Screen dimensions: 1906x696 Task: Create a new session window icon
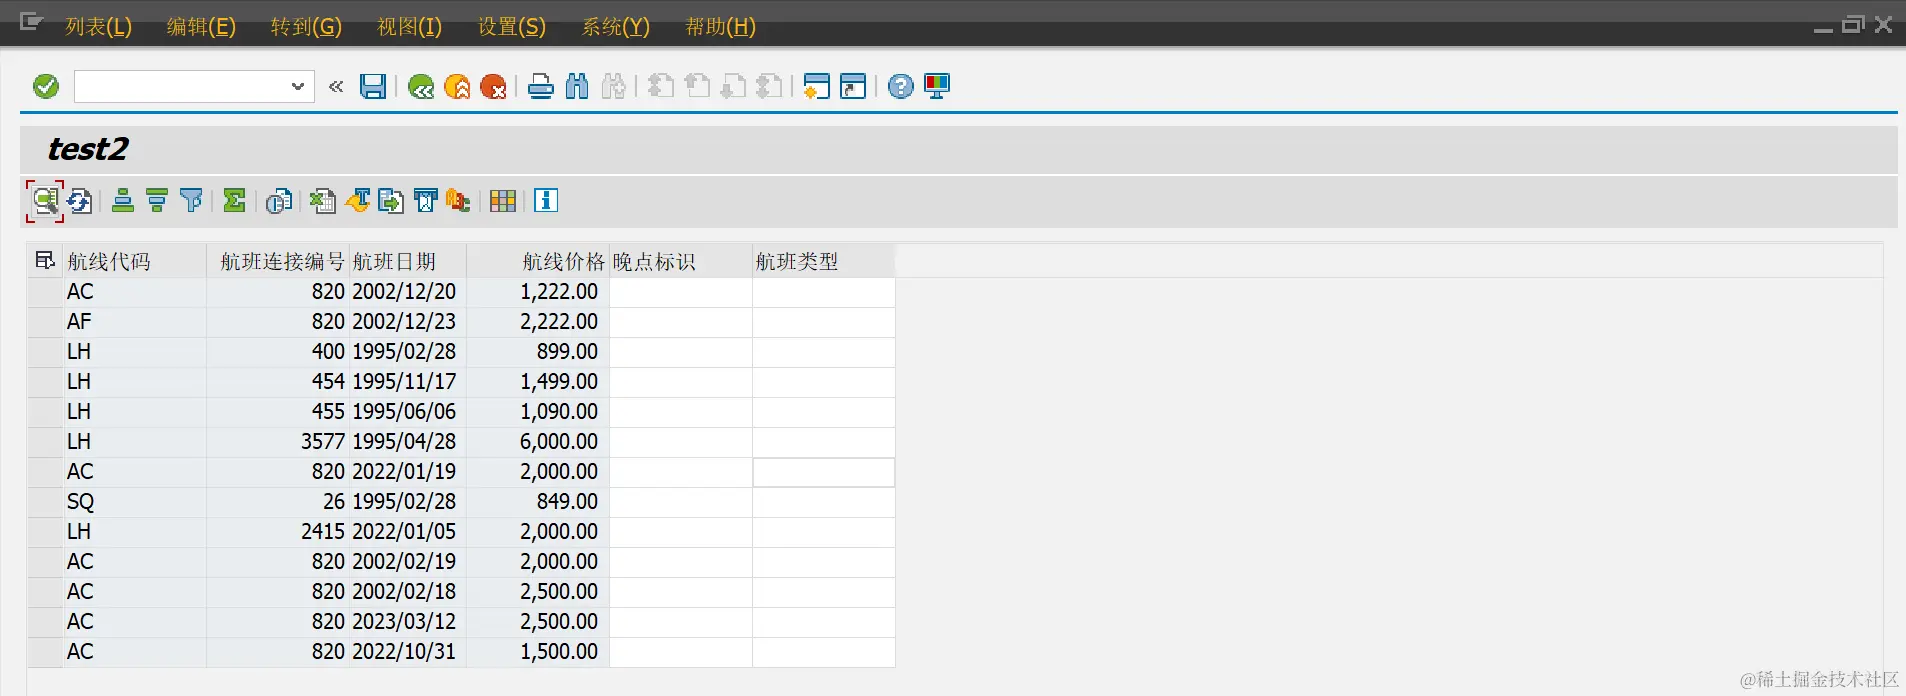(817, 87)
